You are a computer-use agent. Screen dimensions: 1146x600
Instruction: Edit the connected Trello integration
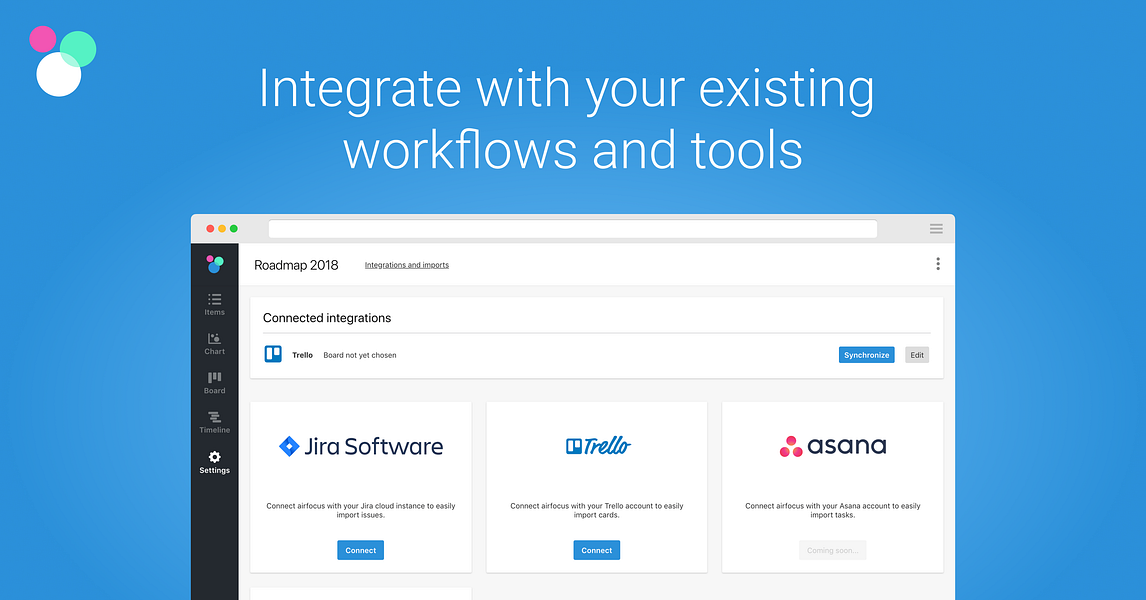tap(917, 355)
